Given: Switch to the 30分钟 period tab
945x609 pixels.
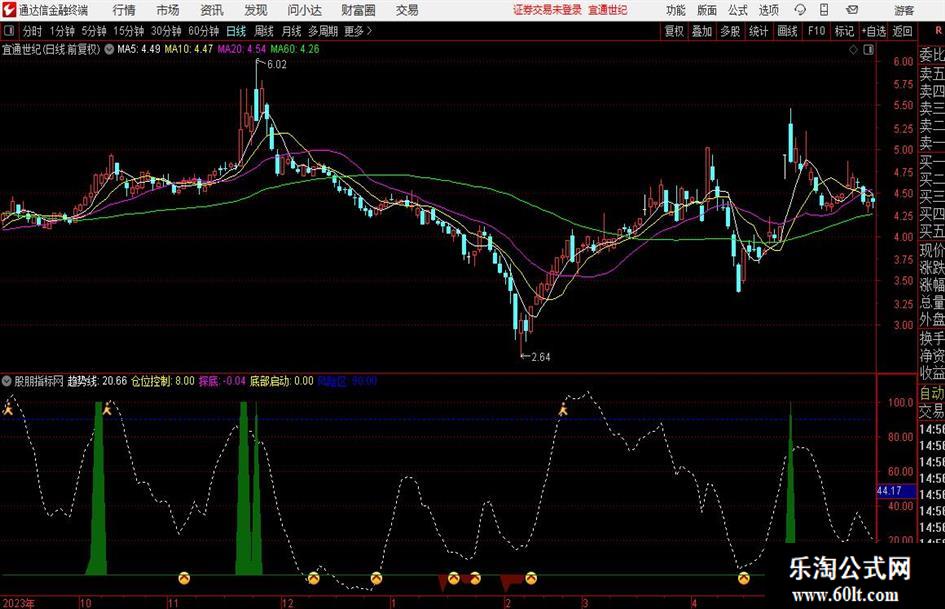Looking at the screenshot, I should [x=166, y=31].
